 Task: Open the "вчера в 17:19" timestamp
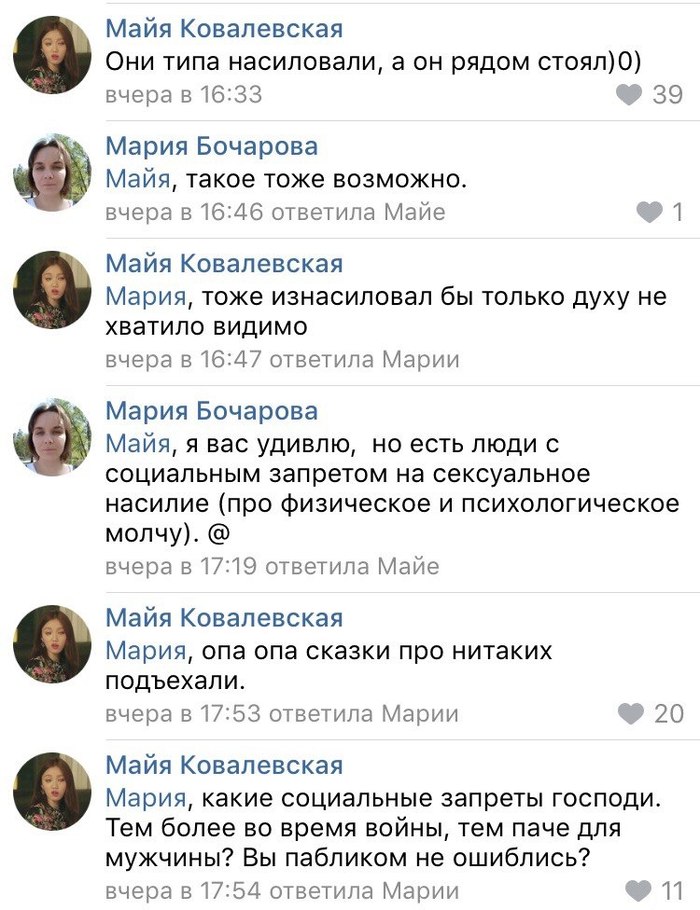[183, 566]
